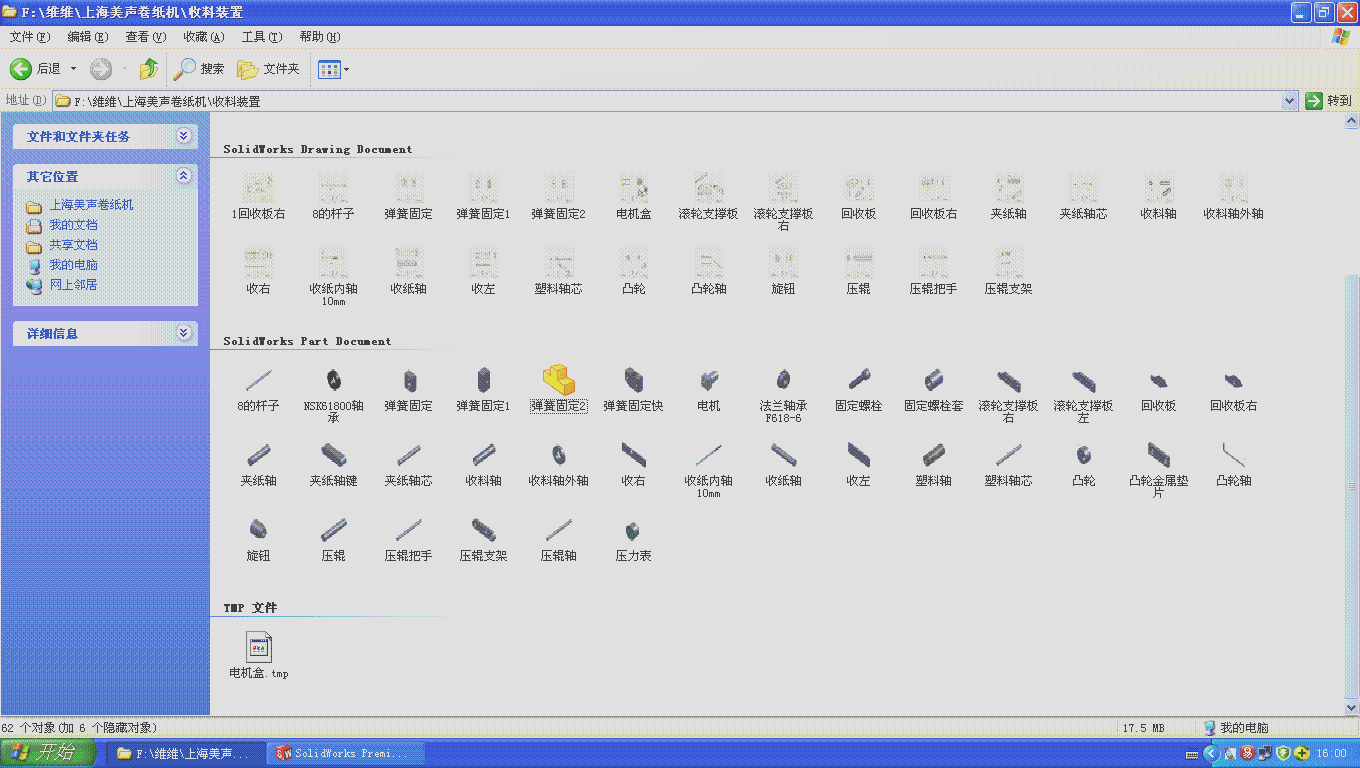
Task: Select the 滚轮支撑板左 part file
Action: (x=1083, y=394)
